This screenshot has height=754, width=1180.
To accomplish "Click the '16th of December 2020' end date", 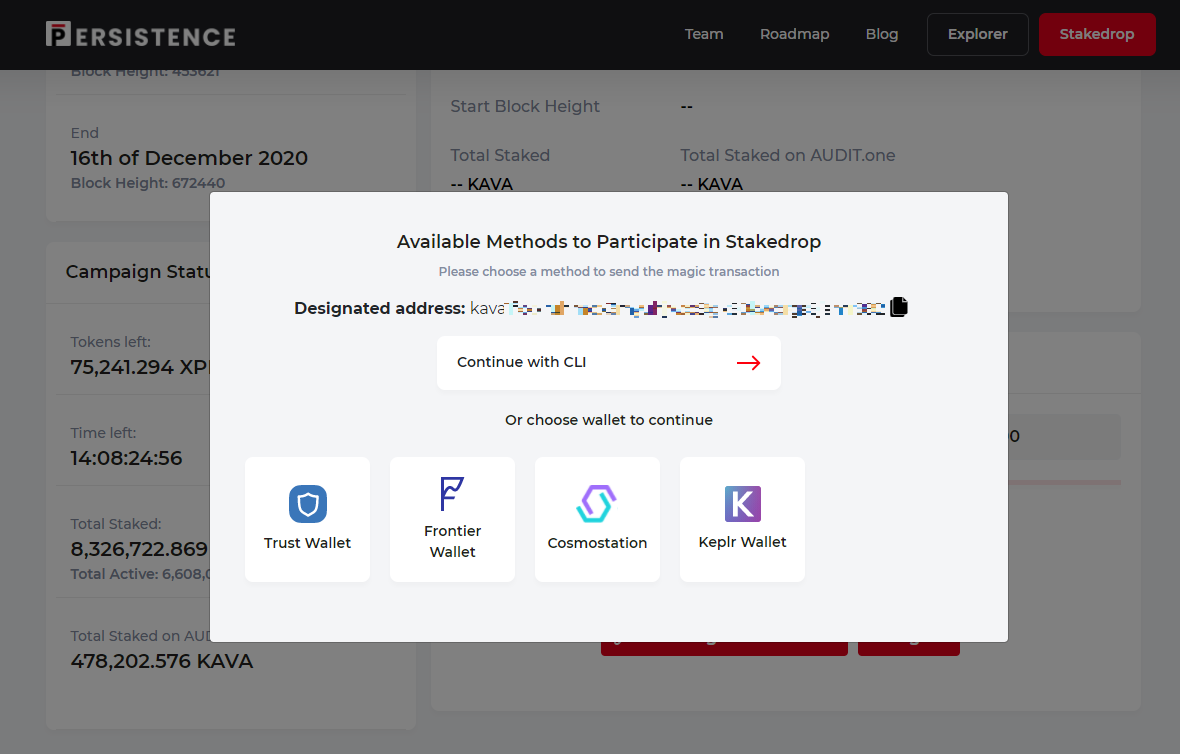I will click(x=189, y=157).
